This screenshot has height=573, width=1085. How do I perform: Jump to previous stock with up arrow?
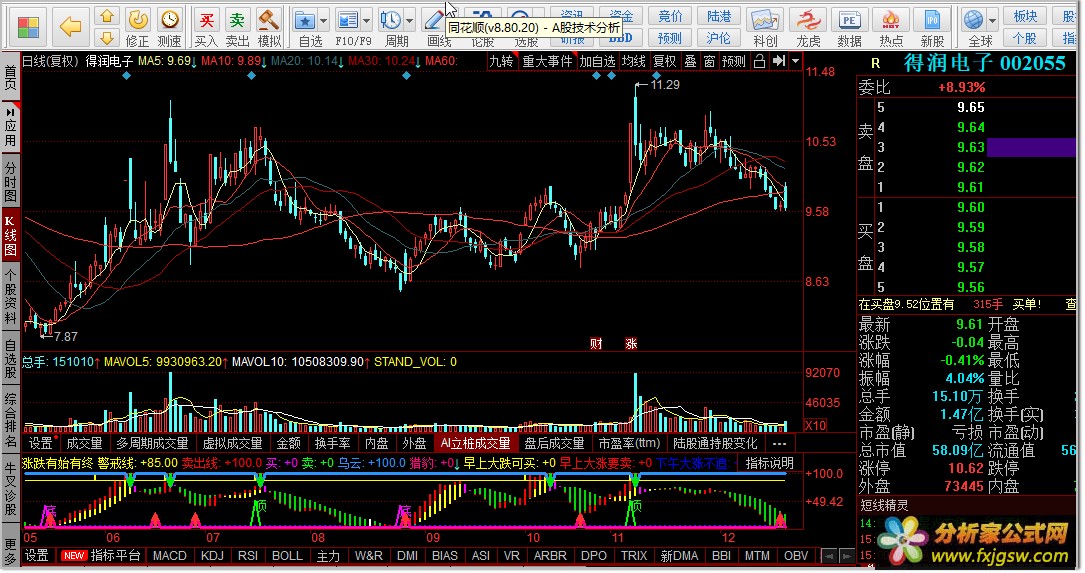(107, 17)
